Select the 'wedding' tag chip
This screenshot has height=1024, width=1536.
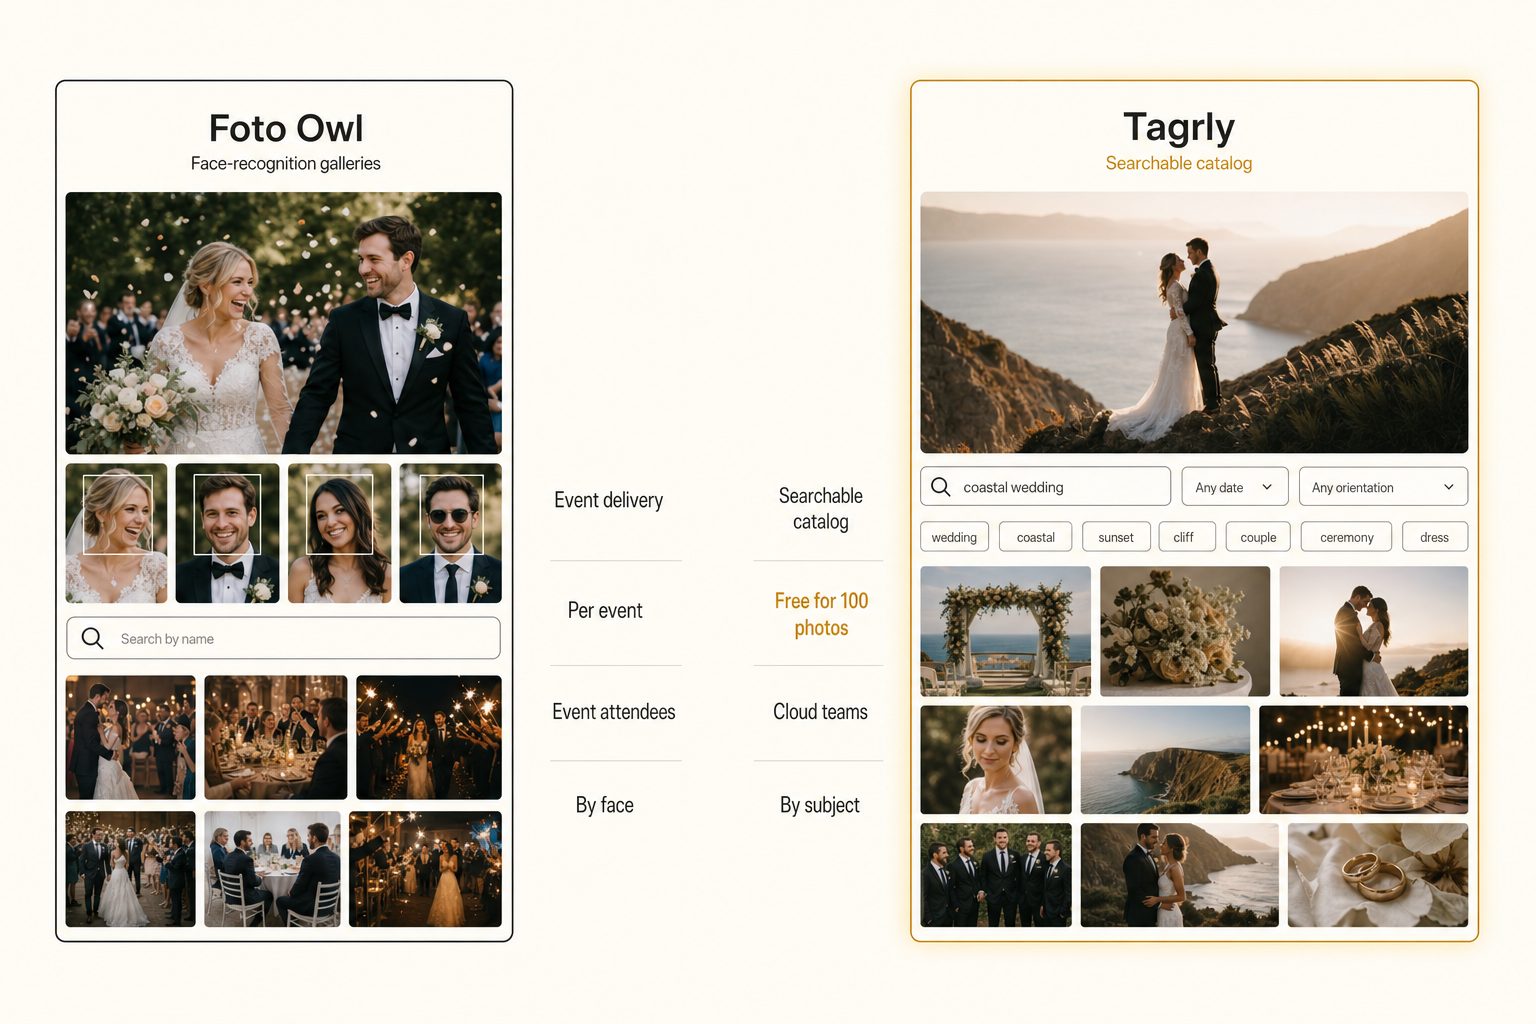[954, 537]
